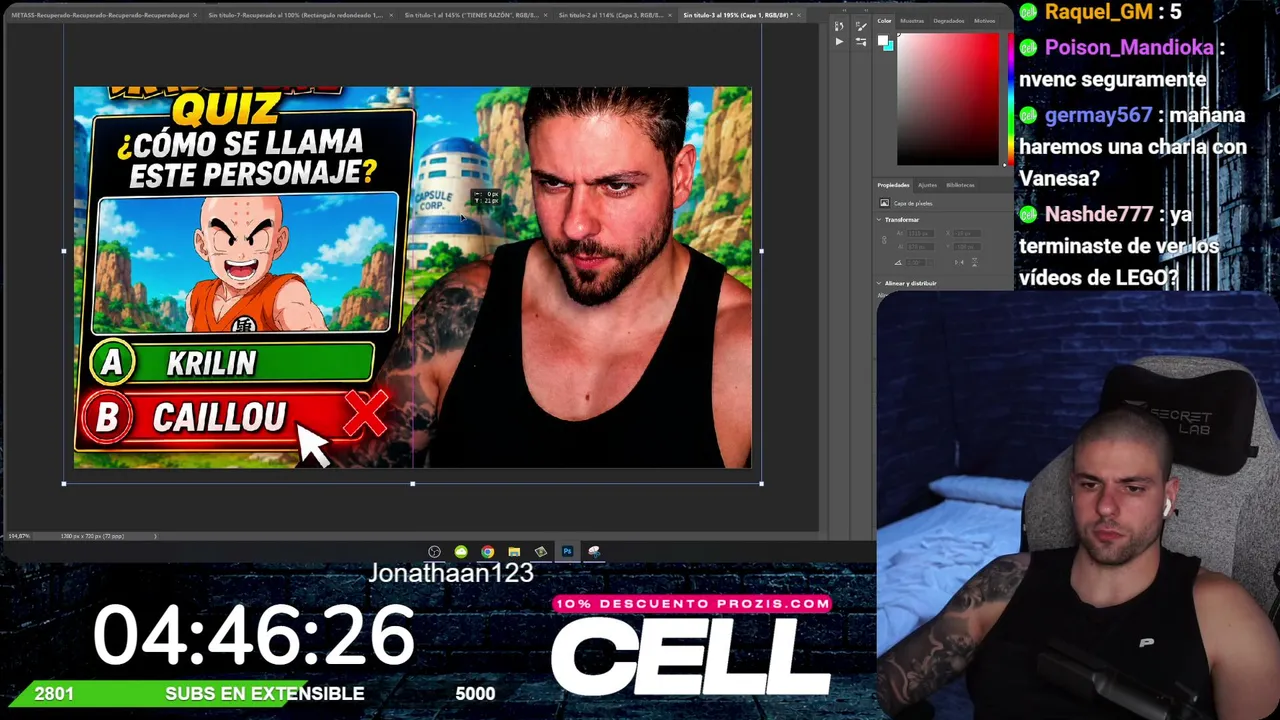Click the bottom-center transform handle
Image resolution: width=1280 pixels, height=720 pixels.
coord(413,484)
